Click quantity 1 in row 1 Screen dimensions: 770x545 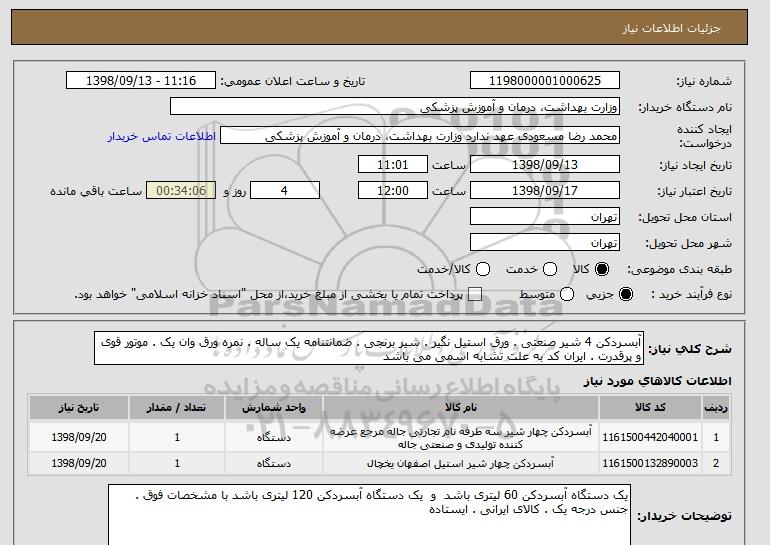(177, 437)
